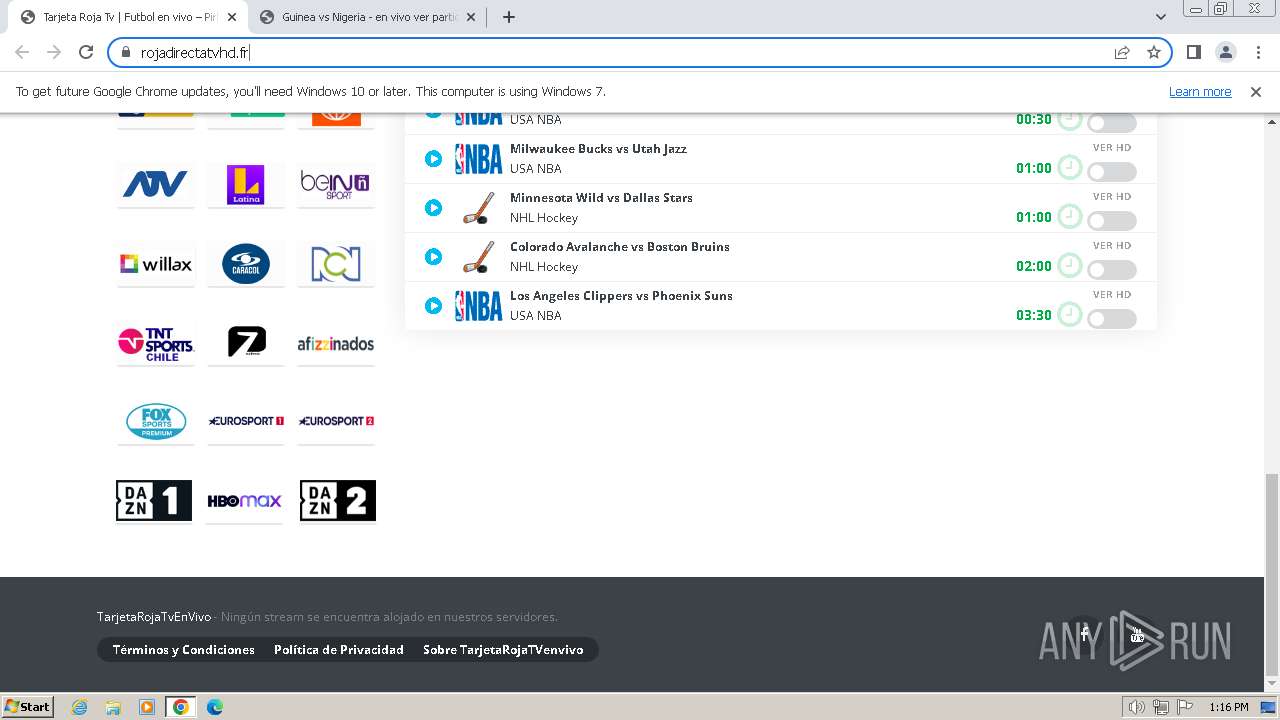1280x720 pixels.
Task: Open the Afizzinados channel logo
Action: tap(336, 343)
